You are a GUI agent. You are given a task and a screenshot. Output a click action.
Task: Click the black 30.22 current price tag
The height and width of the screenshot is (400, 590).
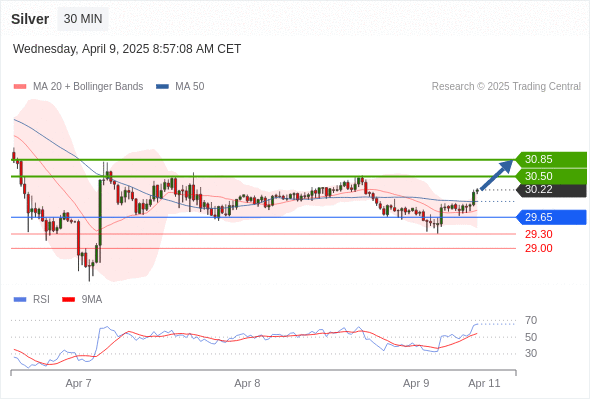(551, 189)
